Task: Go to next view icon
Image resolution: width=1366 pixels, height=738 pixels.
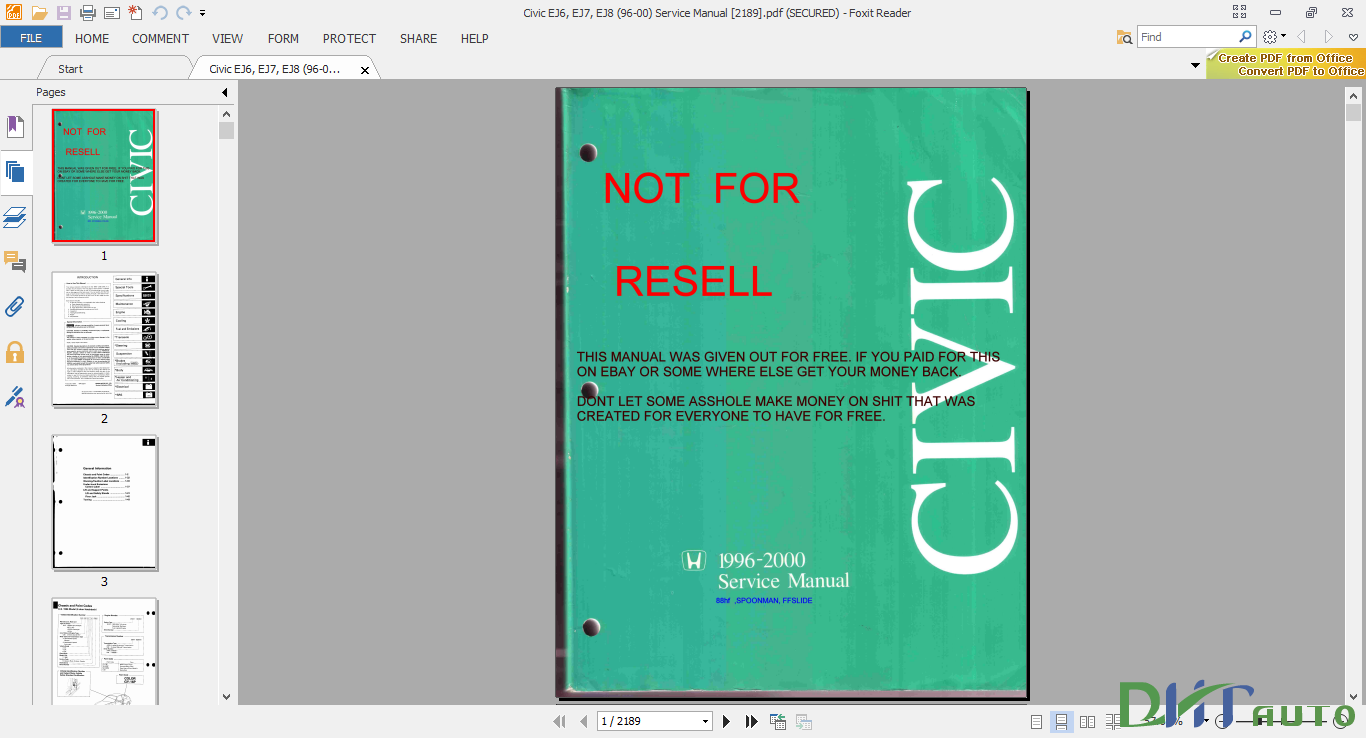Action: 803,721
